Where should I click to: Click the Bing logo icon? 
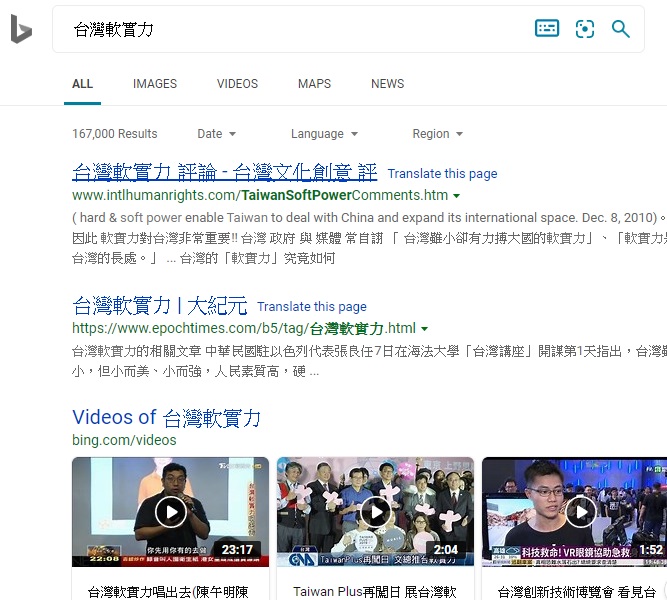(21, 30)
